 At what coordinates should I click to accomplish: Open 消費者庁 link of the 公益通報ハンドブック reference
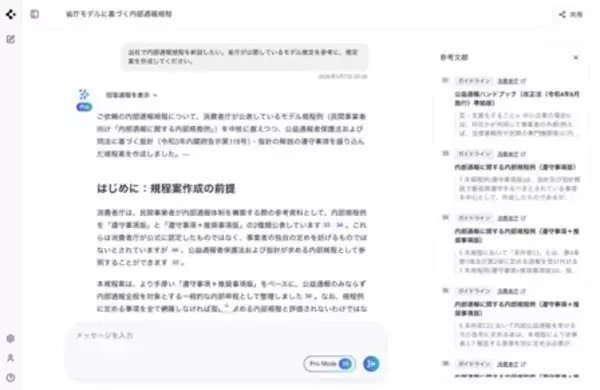tap(512, 81)
